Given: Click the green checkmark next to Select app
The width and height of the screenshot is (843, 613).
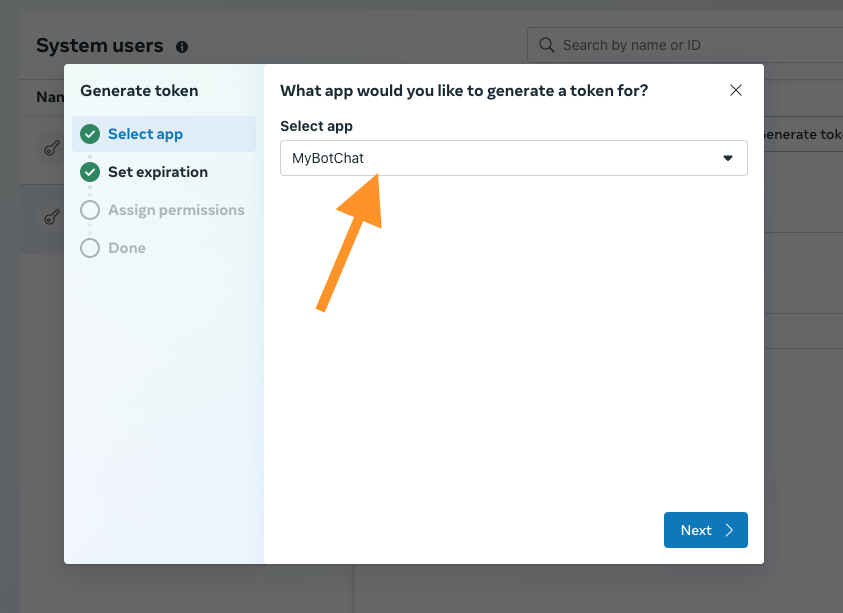Looking at the screenshot, I should pyautogui.click(x=90, y=134).
